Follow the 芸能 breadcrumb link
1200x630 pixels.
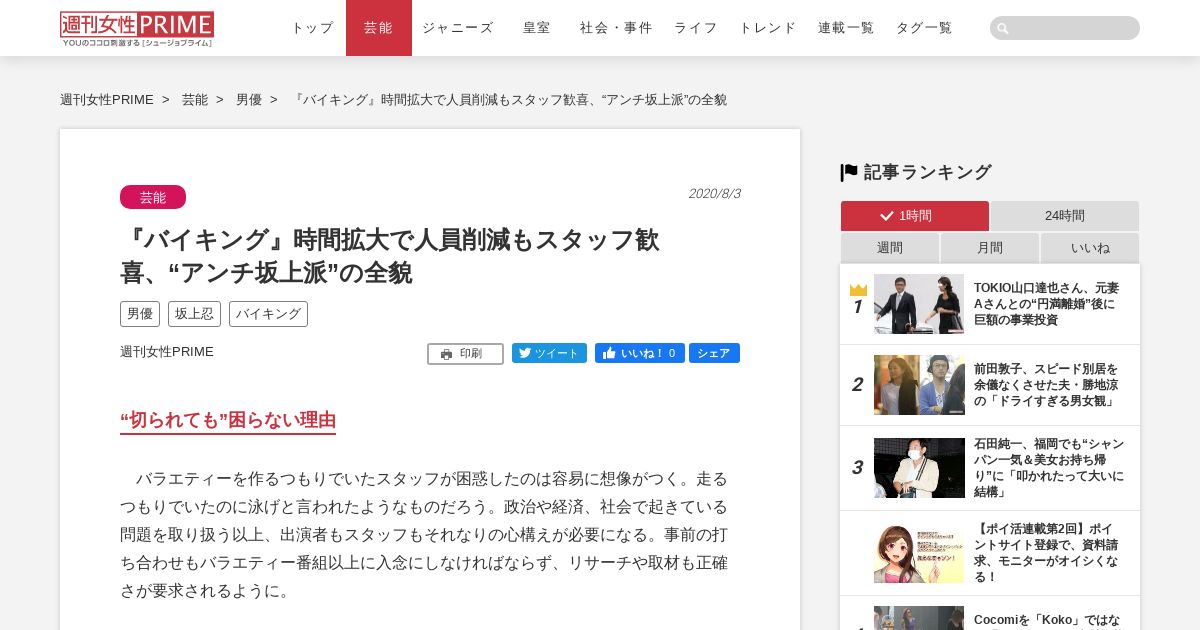[x=195, y=100]
